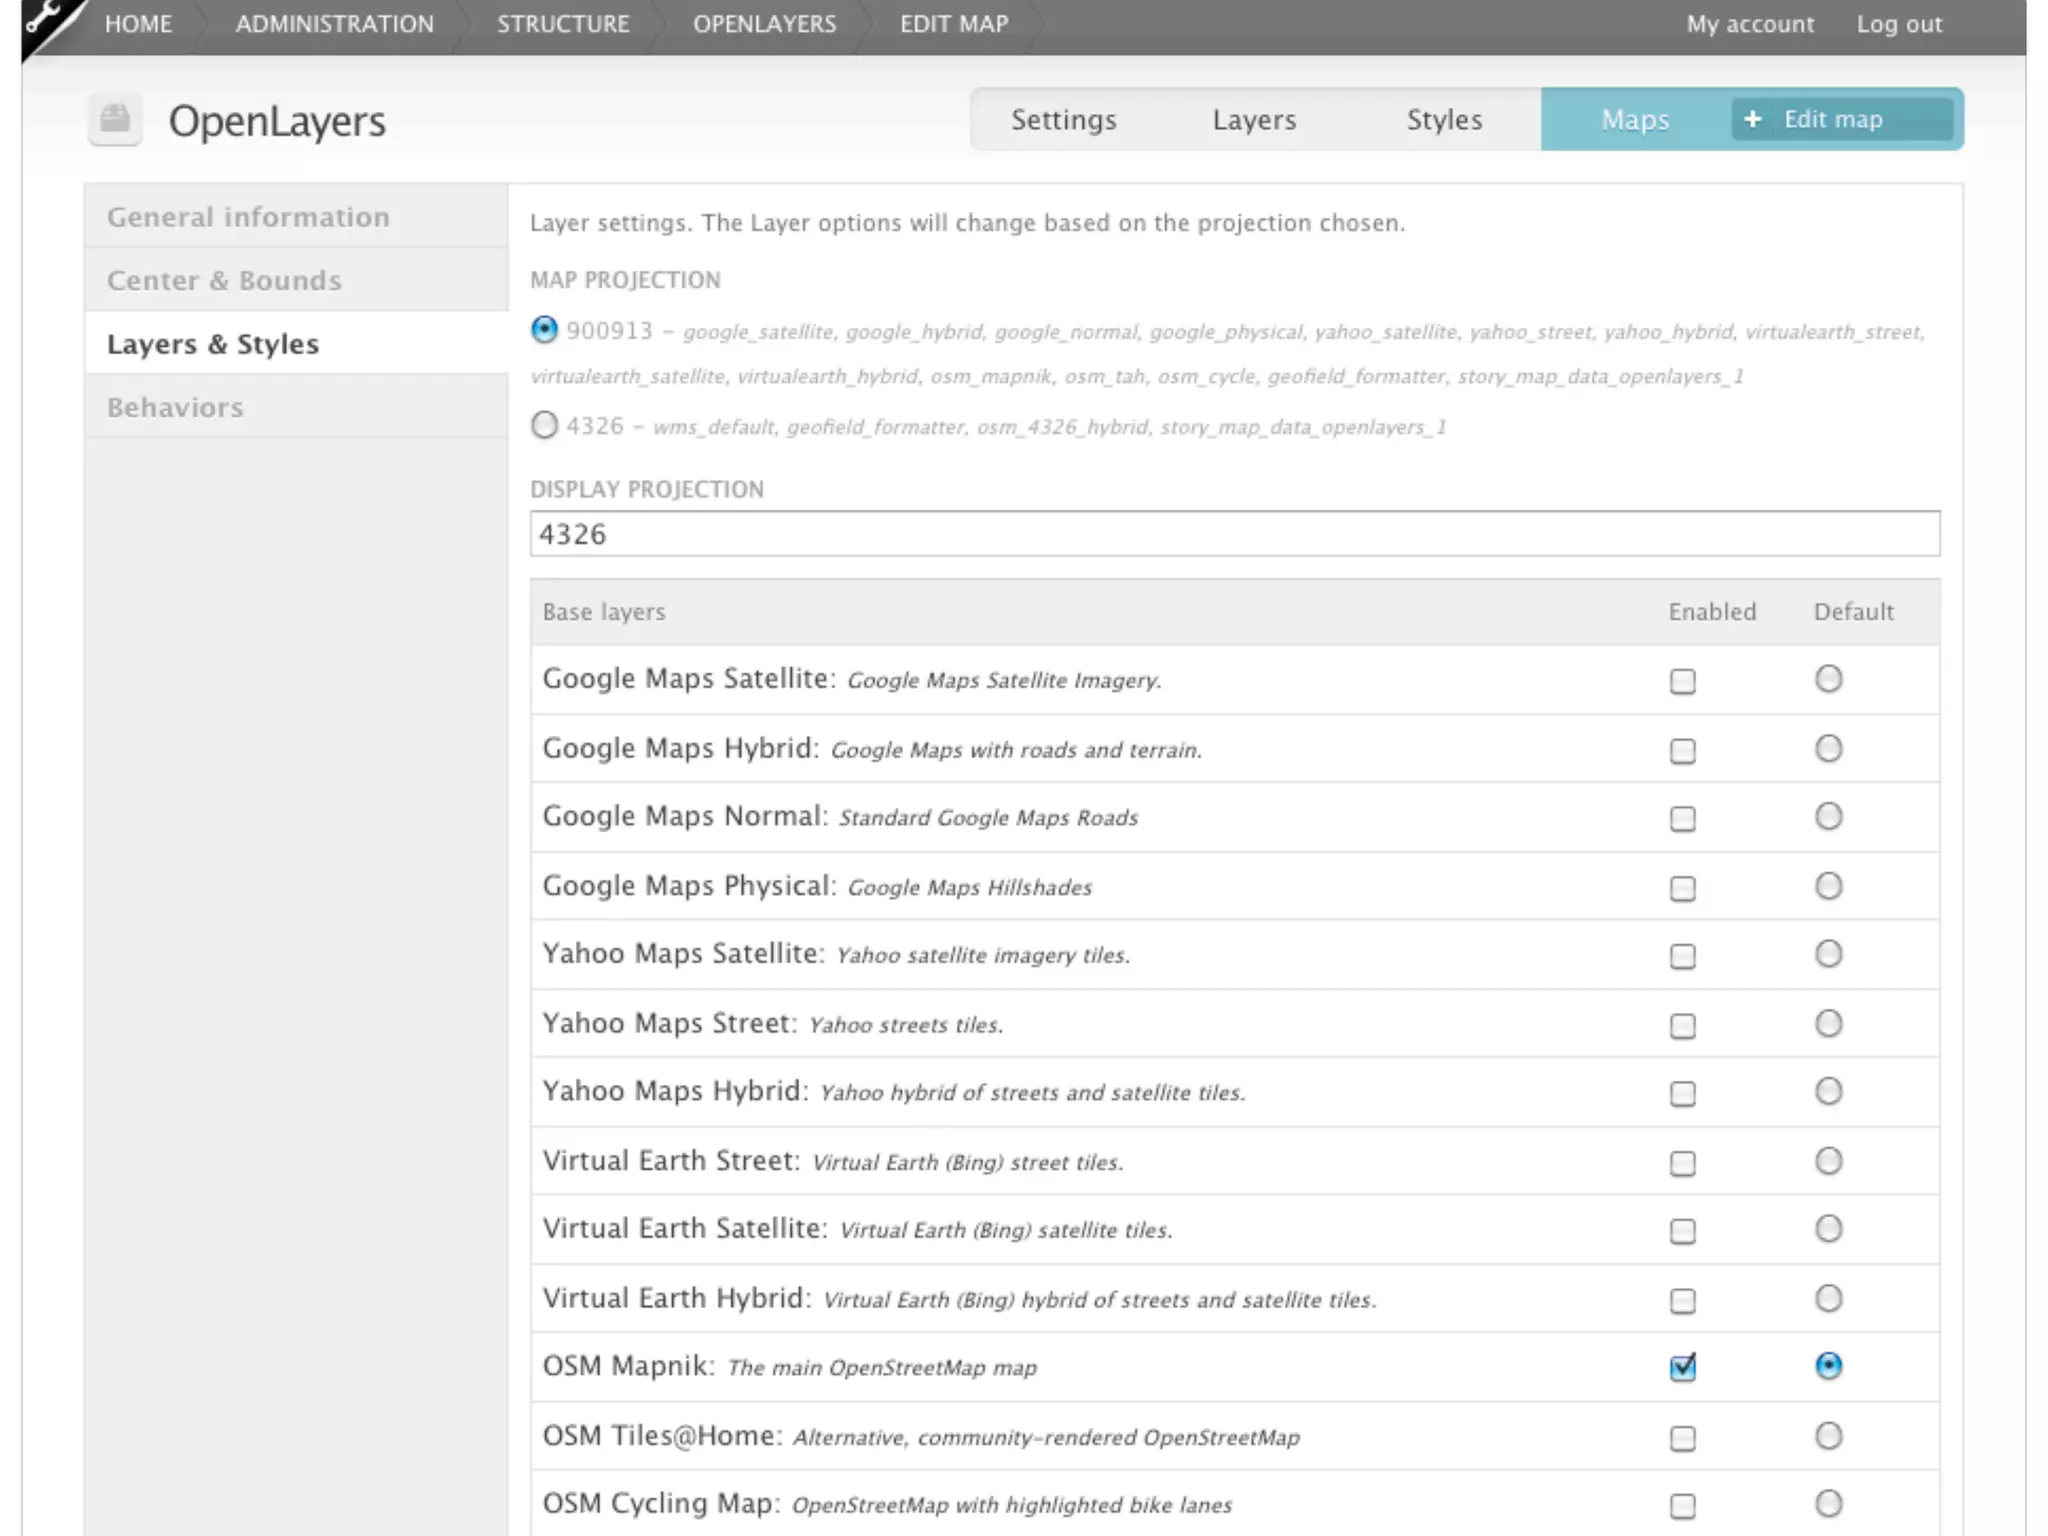Open the Layers tab
This screenshot has width=2048, height=1536.
pos(1254,120)
